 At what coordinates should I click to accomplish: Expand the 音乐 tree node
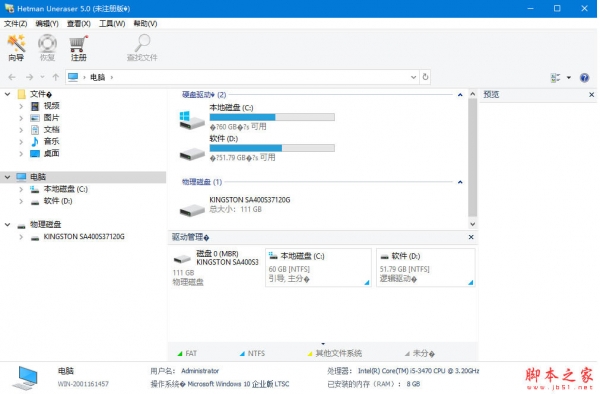[x=21, y=142]
